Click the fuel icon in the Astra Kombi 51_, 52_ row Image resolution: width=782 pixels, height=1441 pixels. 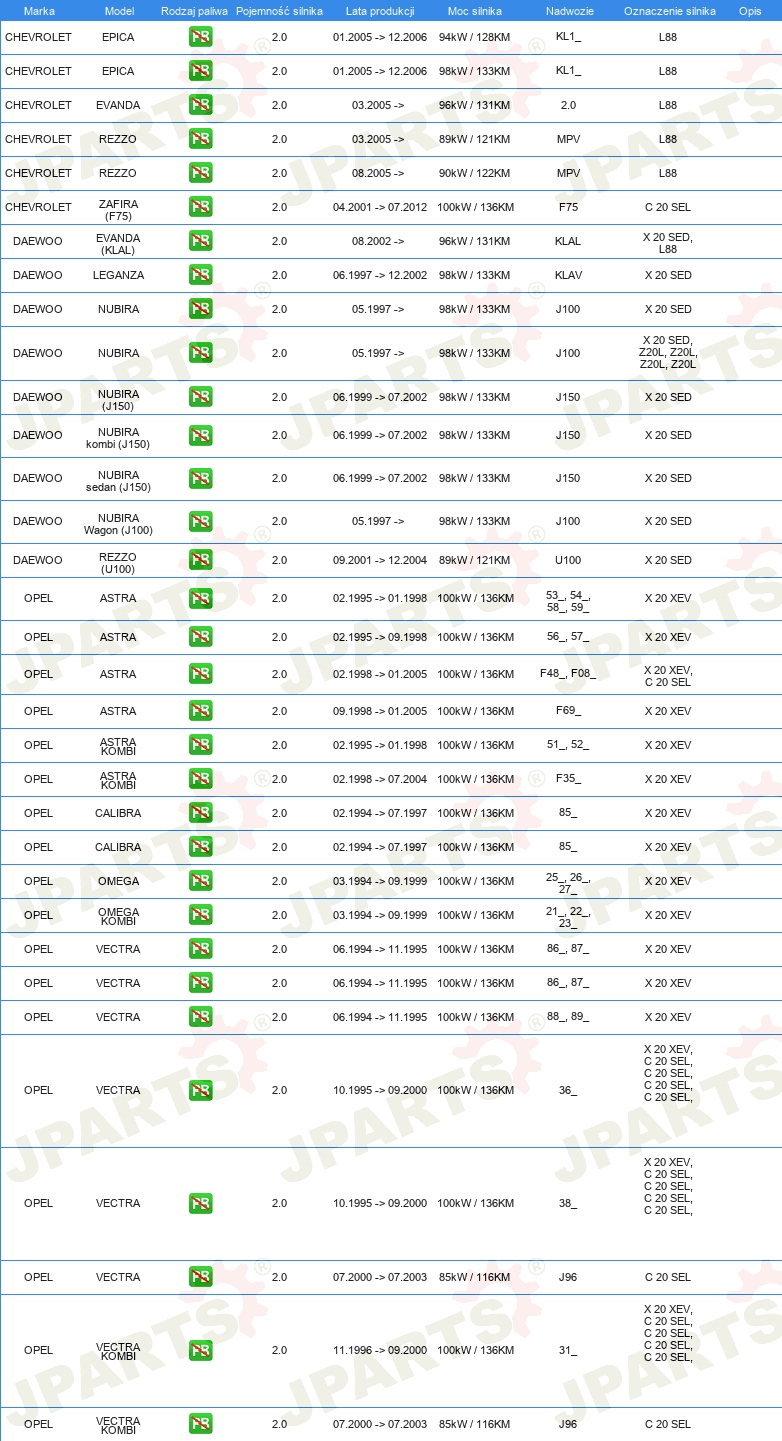200,745
